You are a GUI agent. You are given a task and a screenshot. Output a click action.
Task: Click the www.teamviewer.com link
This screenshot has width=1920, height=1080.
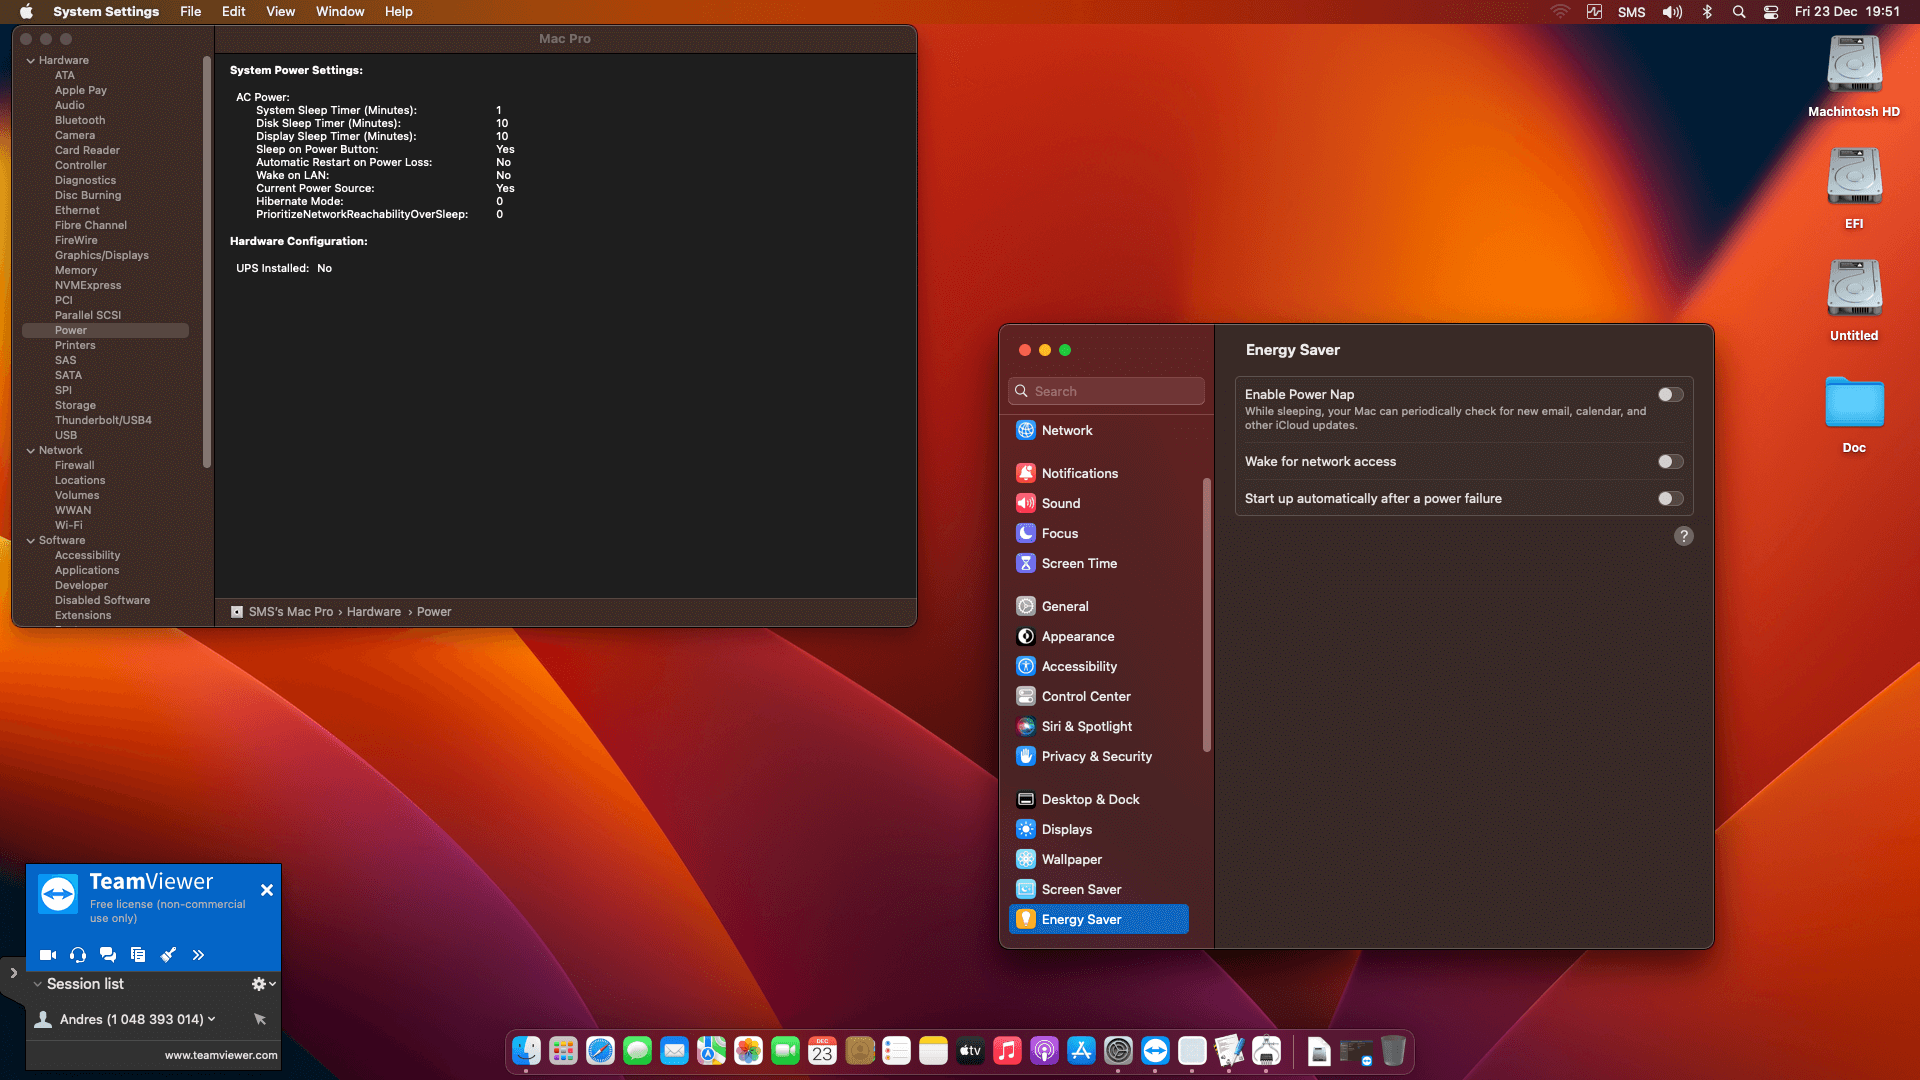[221, 1055]
